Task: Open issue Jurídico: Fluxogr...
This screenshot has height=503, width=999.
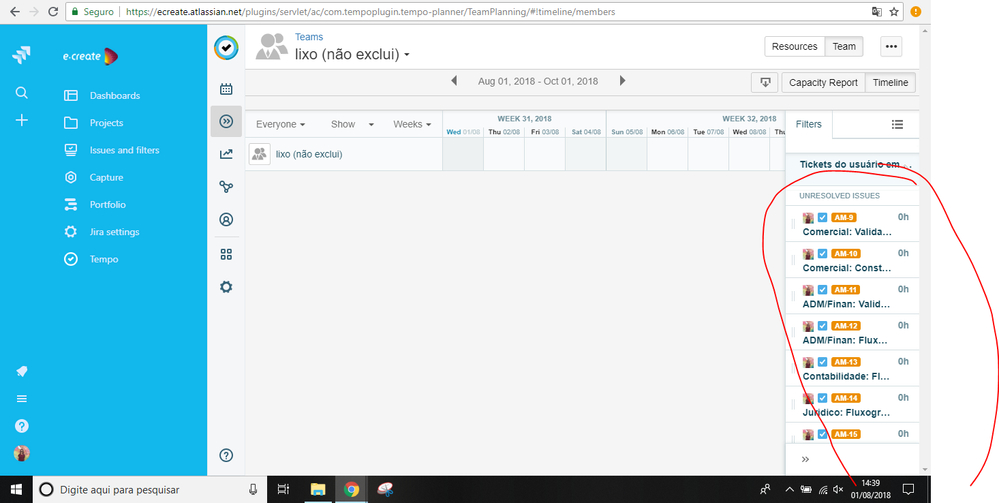Action: coord(847,412)
